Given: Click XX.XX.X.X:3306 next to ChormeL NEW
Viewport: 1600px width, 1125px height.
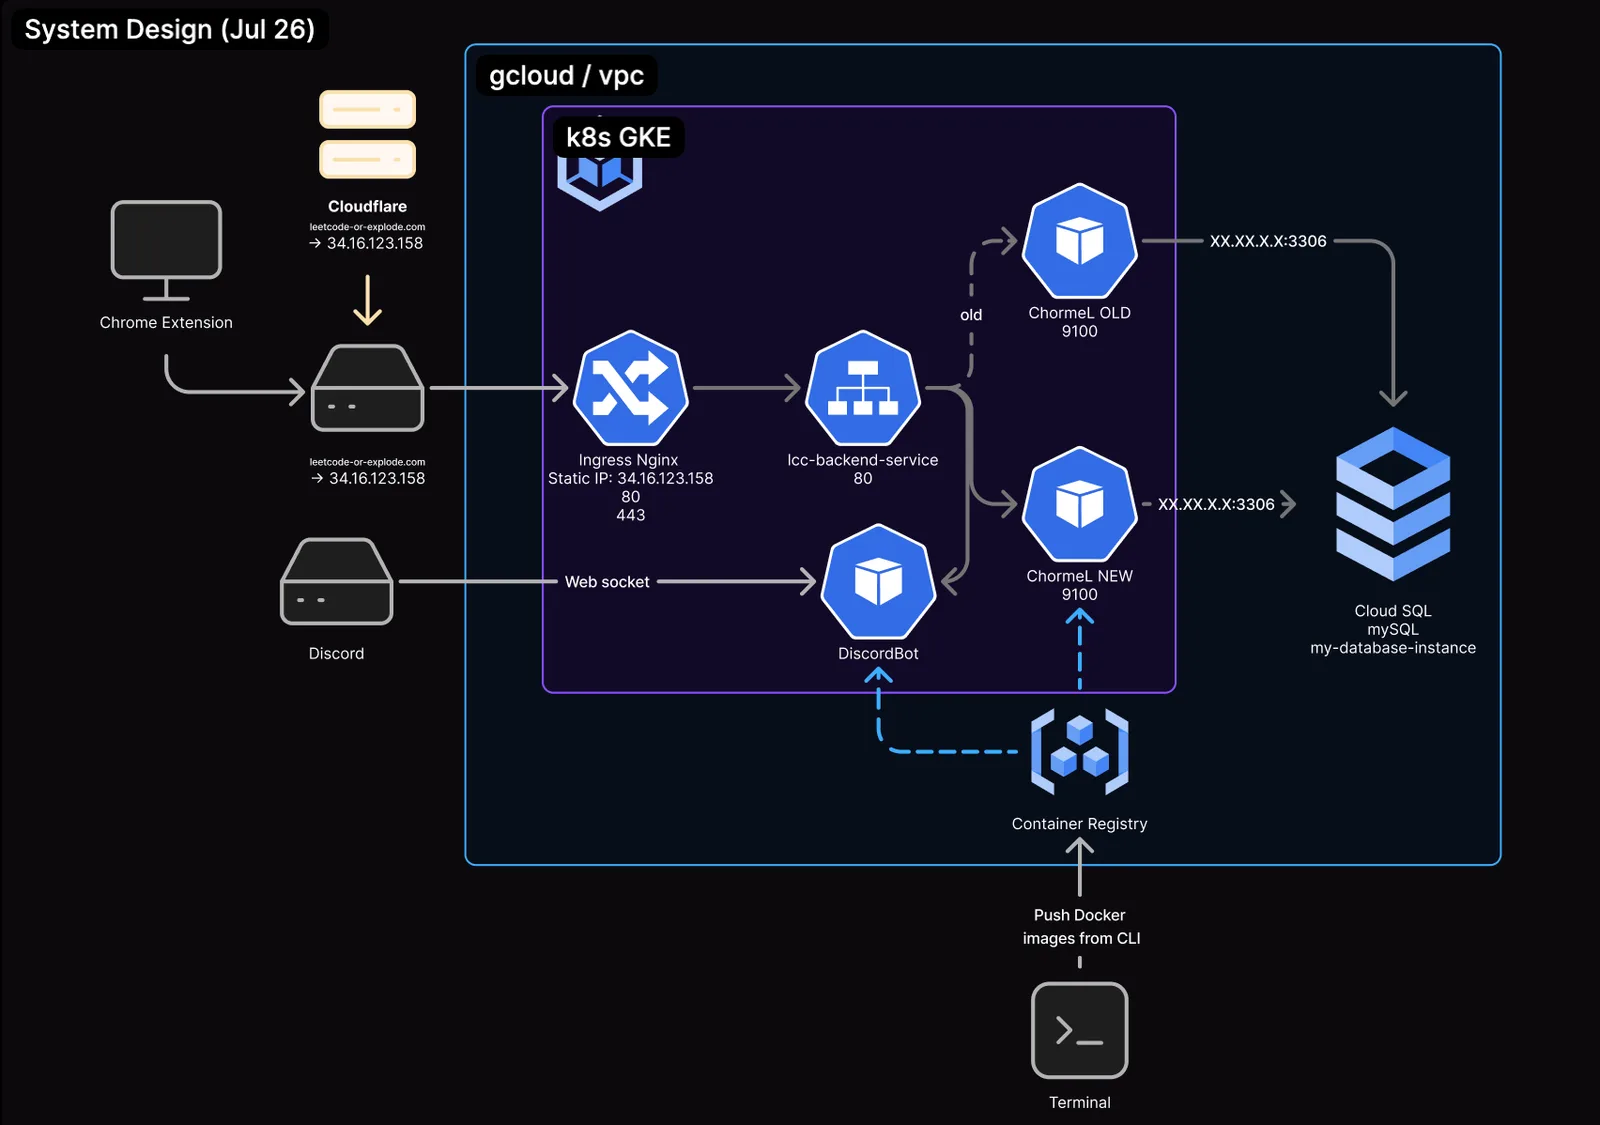Looking at the screenshot, I should click(1216, 504).
